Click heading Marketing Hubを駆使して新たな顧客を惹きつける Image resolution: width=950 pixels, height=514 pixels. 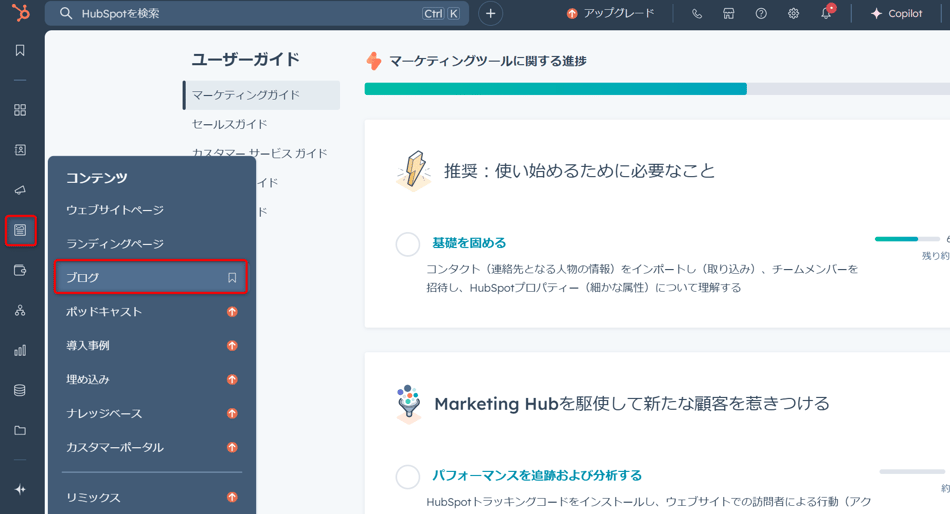coord(632,404)
